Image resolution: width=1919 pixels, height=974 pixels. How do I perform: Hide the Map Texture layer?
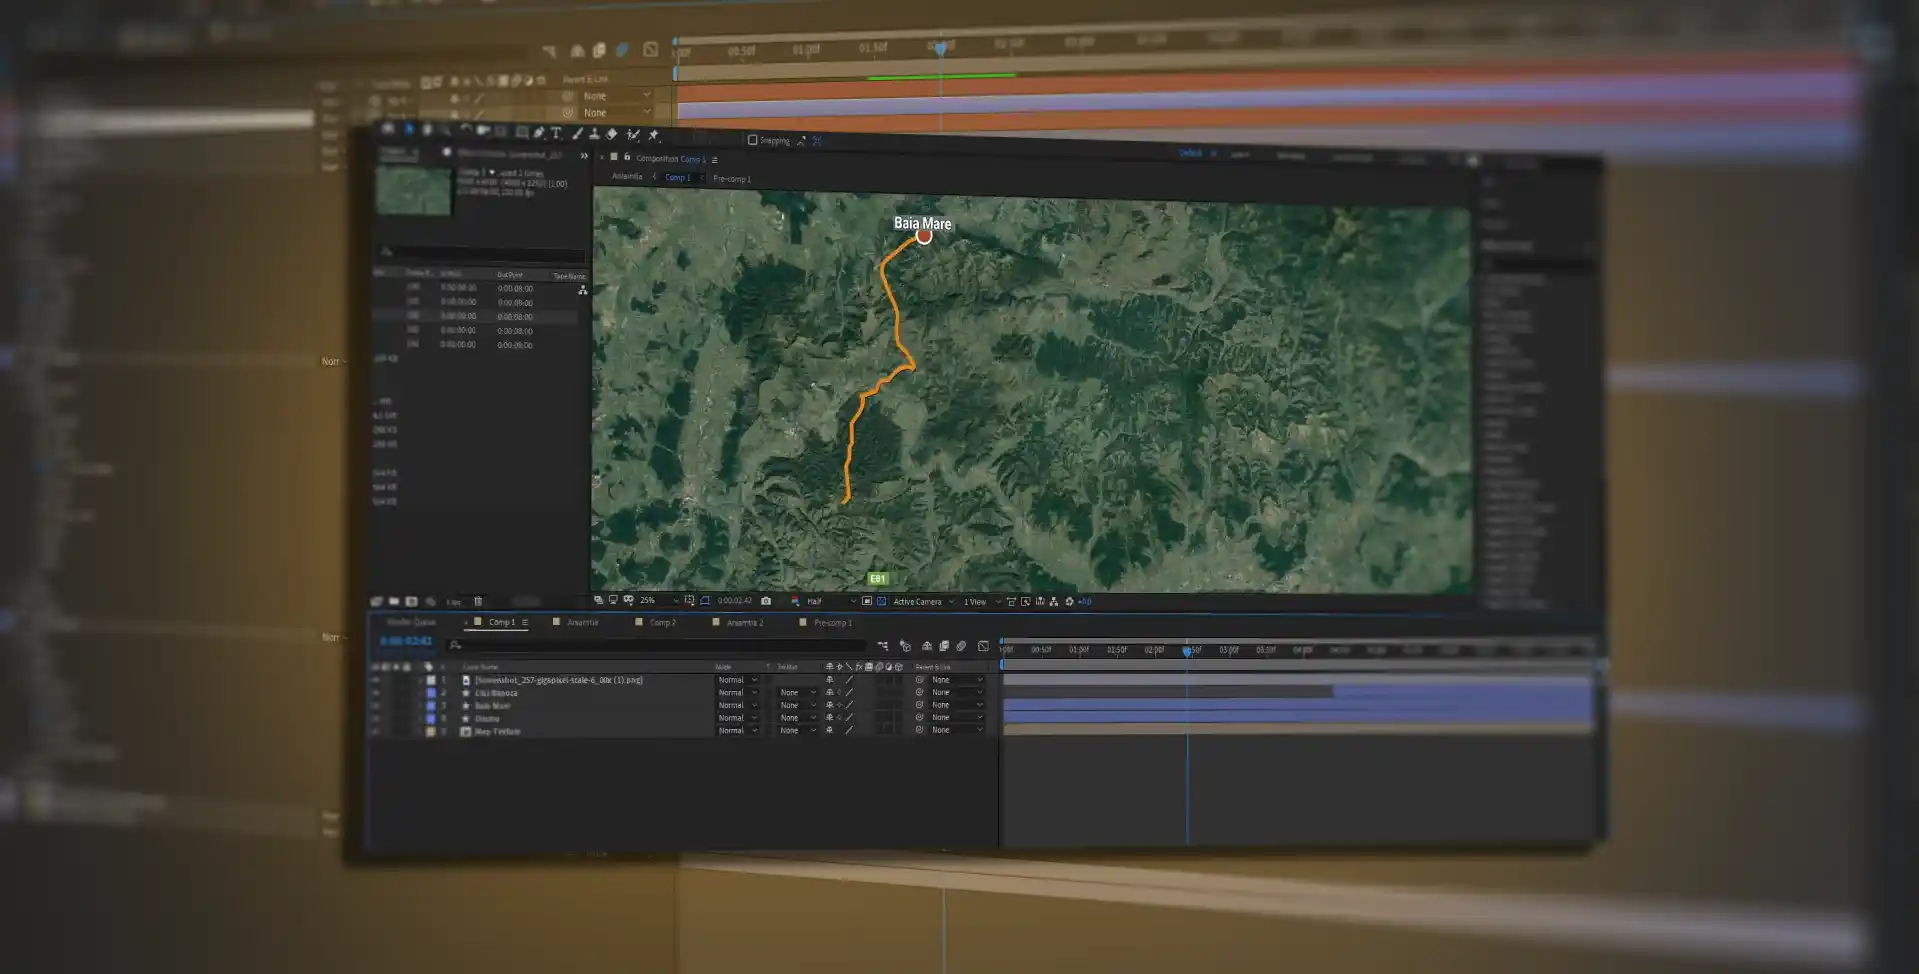375,731
